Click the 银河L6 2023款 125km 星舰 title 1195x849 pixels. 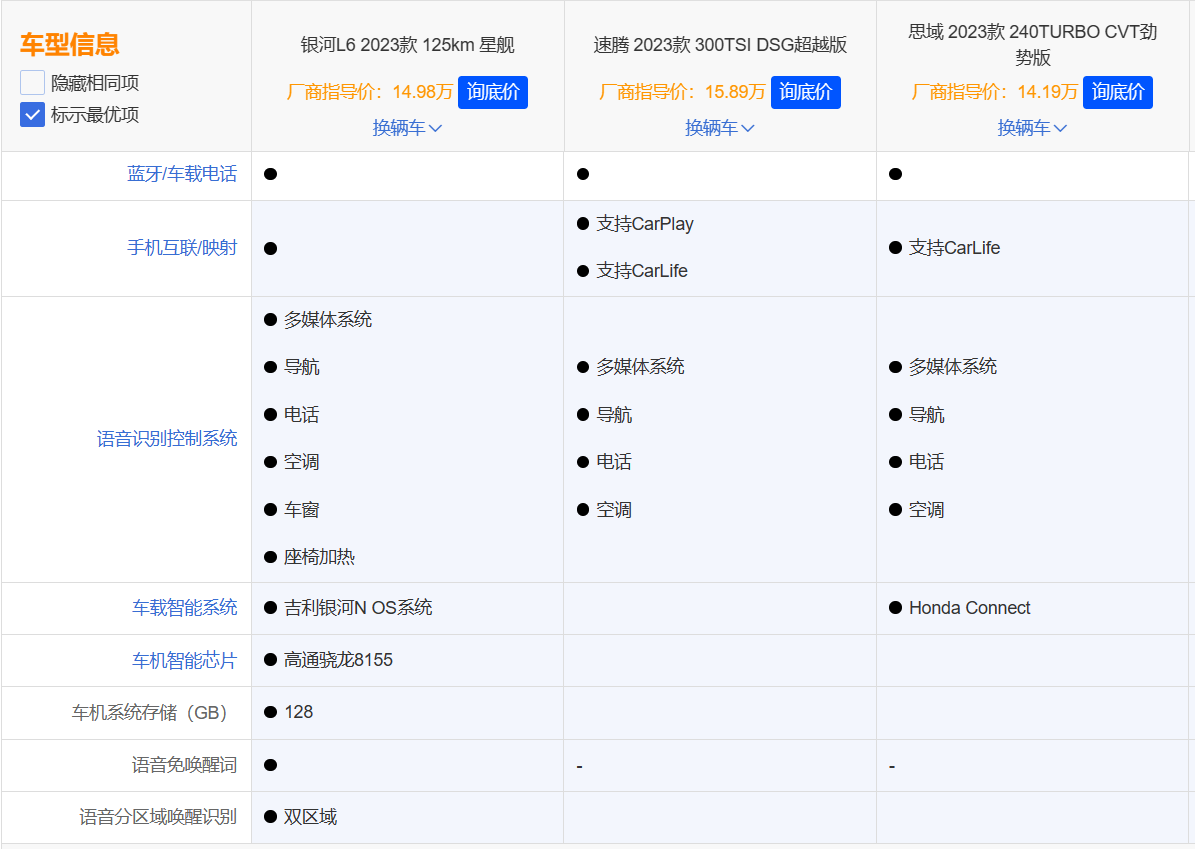tap(407, 45)
